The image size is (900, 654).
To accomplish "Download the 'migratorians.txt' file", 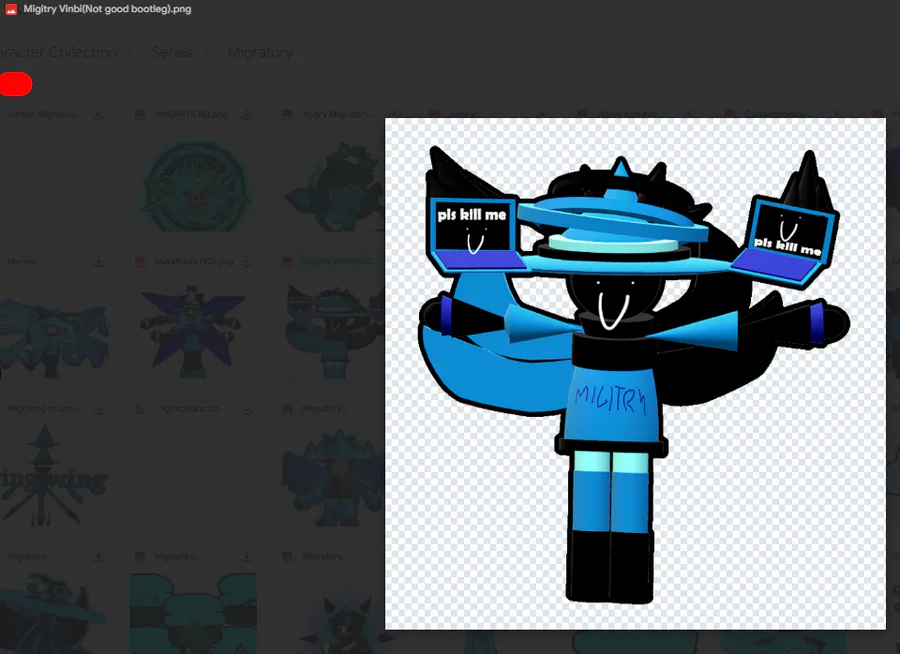I will click(246, 409).
